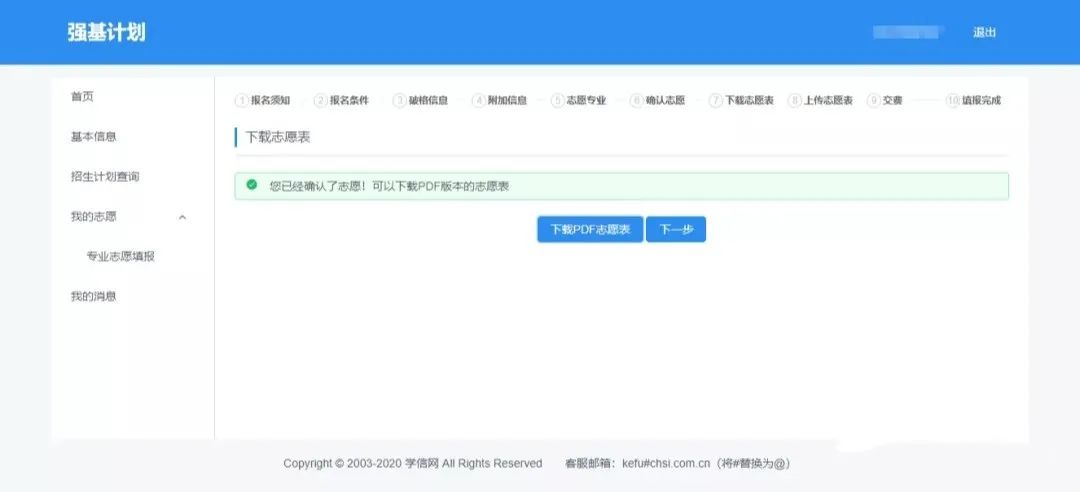Click the green success checkmark icon

click(x=251, y=185)
